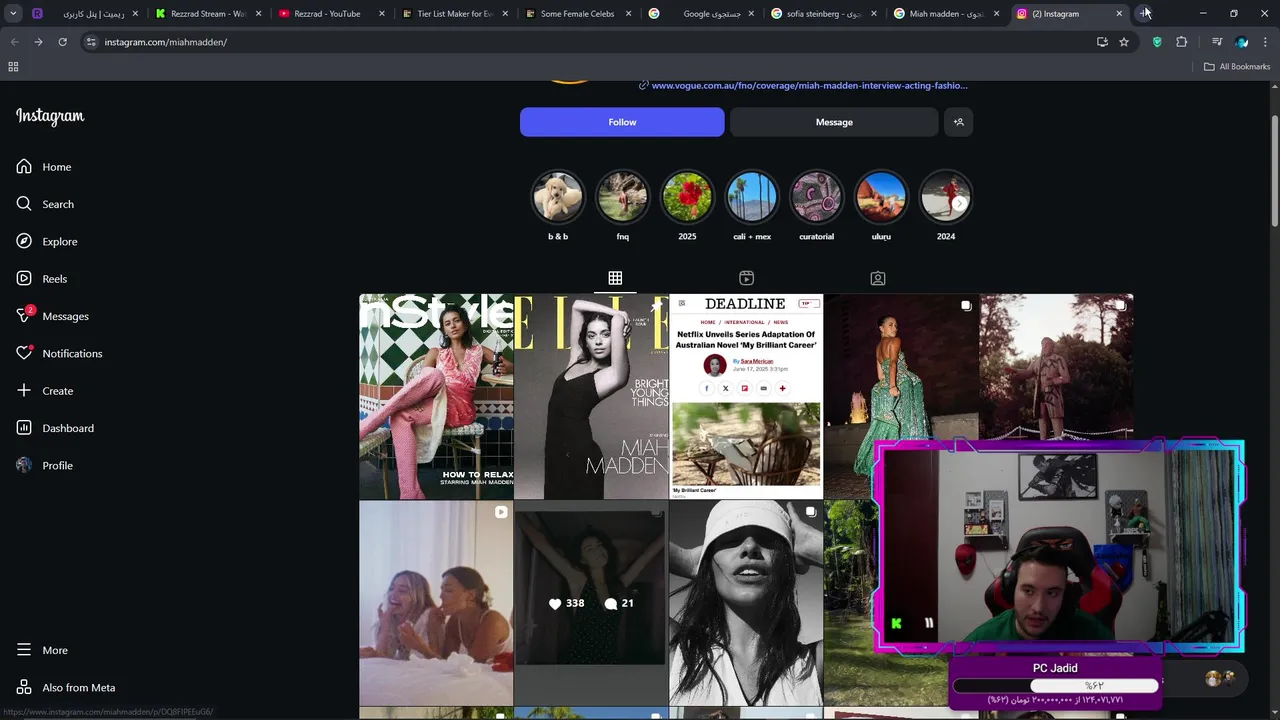Viewport: 1280px width, 720px height.
Task: Open the browser three-dot menu
Action: click(1265, 42)
